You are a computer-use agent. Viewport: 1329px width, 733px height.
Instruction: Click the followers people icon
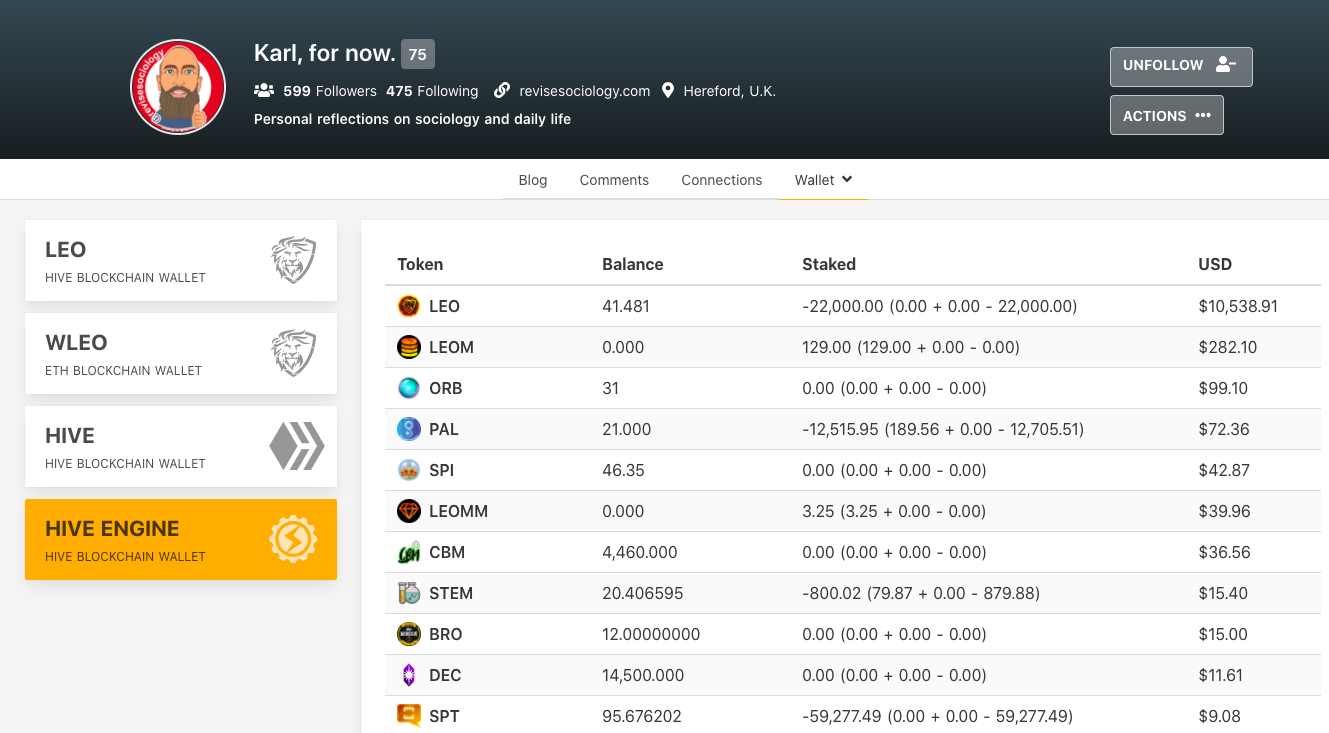click(264, 91)
